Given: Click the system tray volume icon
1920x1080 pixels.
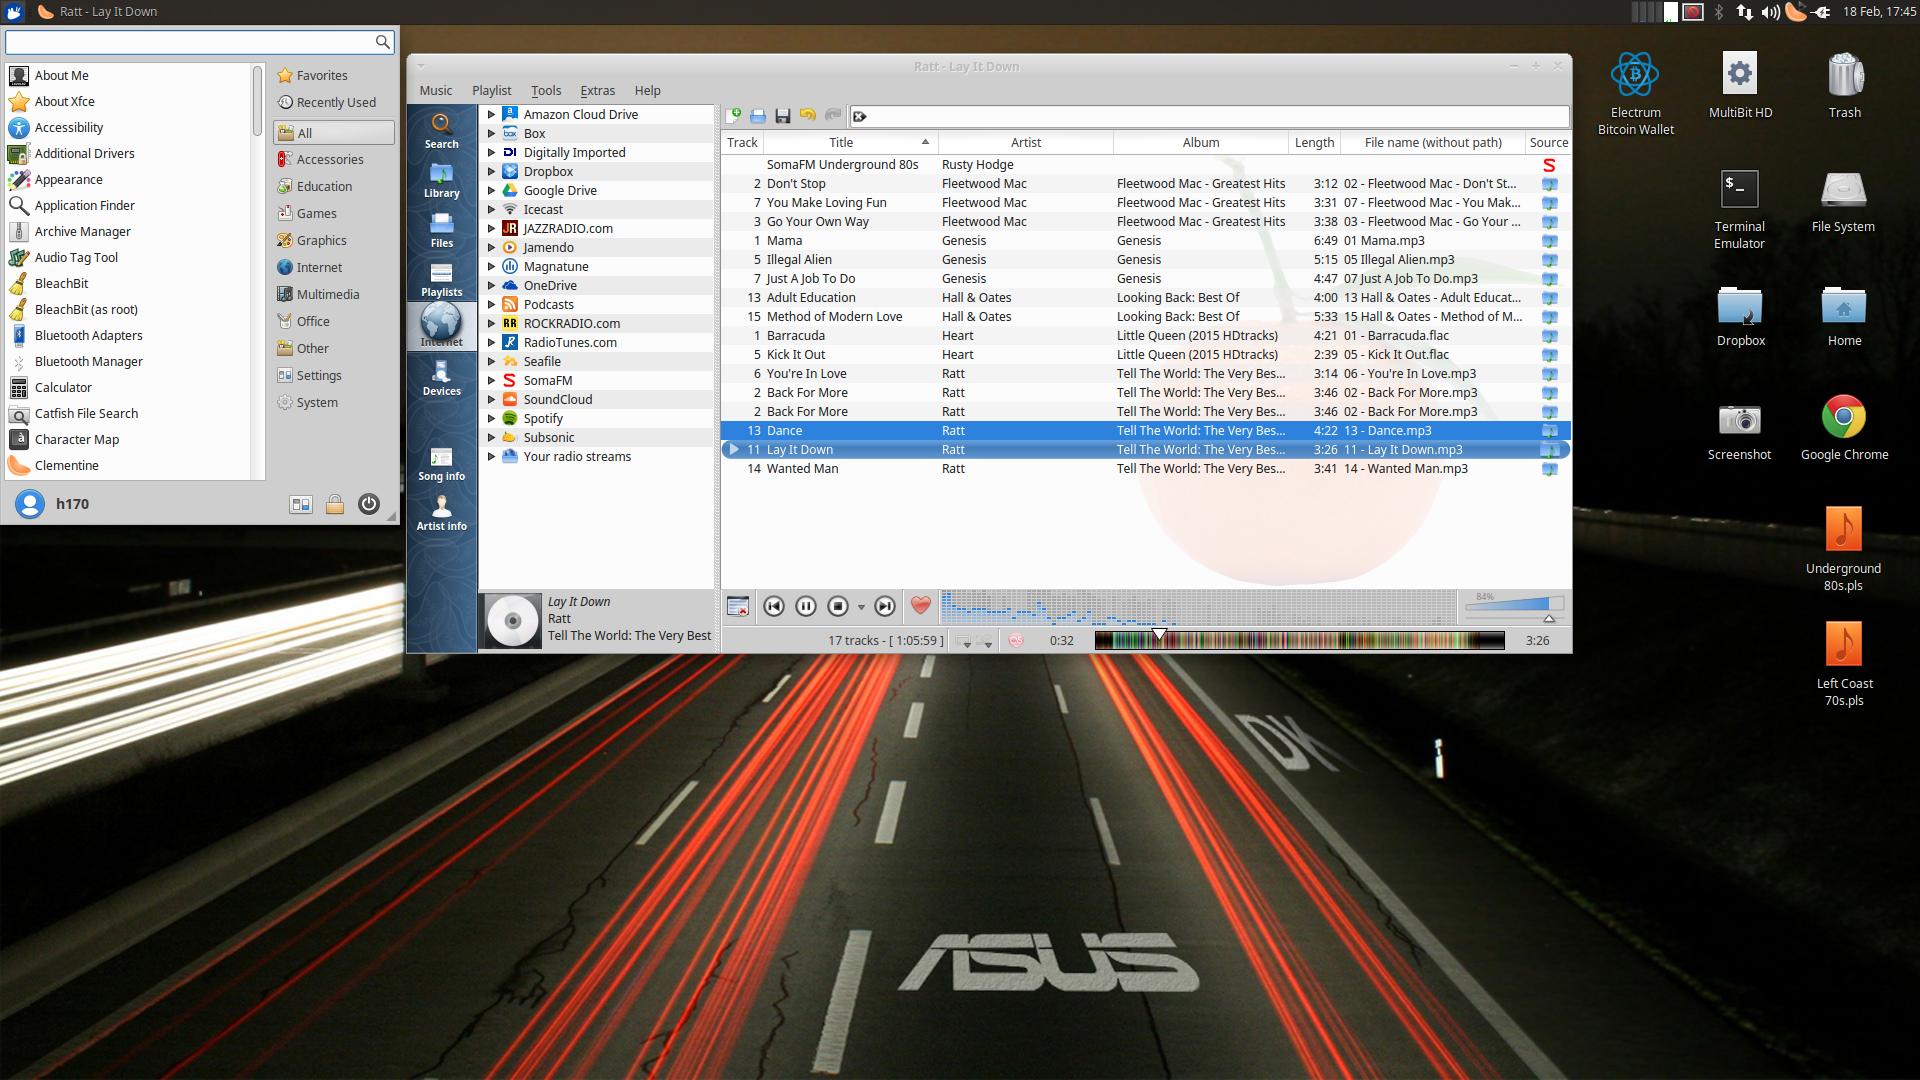Looking at the screenshot, I should coord(1770,12).
